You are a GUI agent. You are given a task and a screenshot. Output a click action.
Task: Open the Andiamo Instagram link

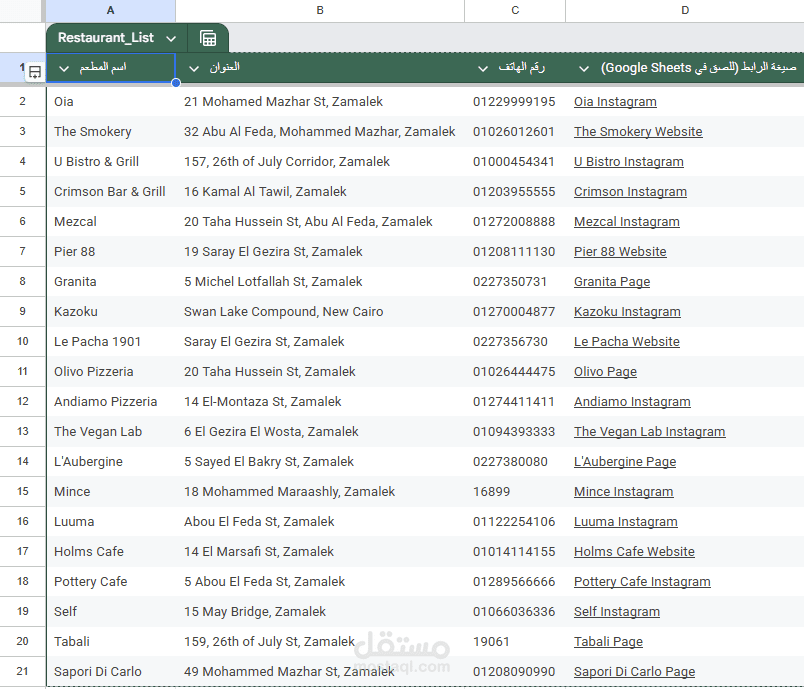[632, 401]
